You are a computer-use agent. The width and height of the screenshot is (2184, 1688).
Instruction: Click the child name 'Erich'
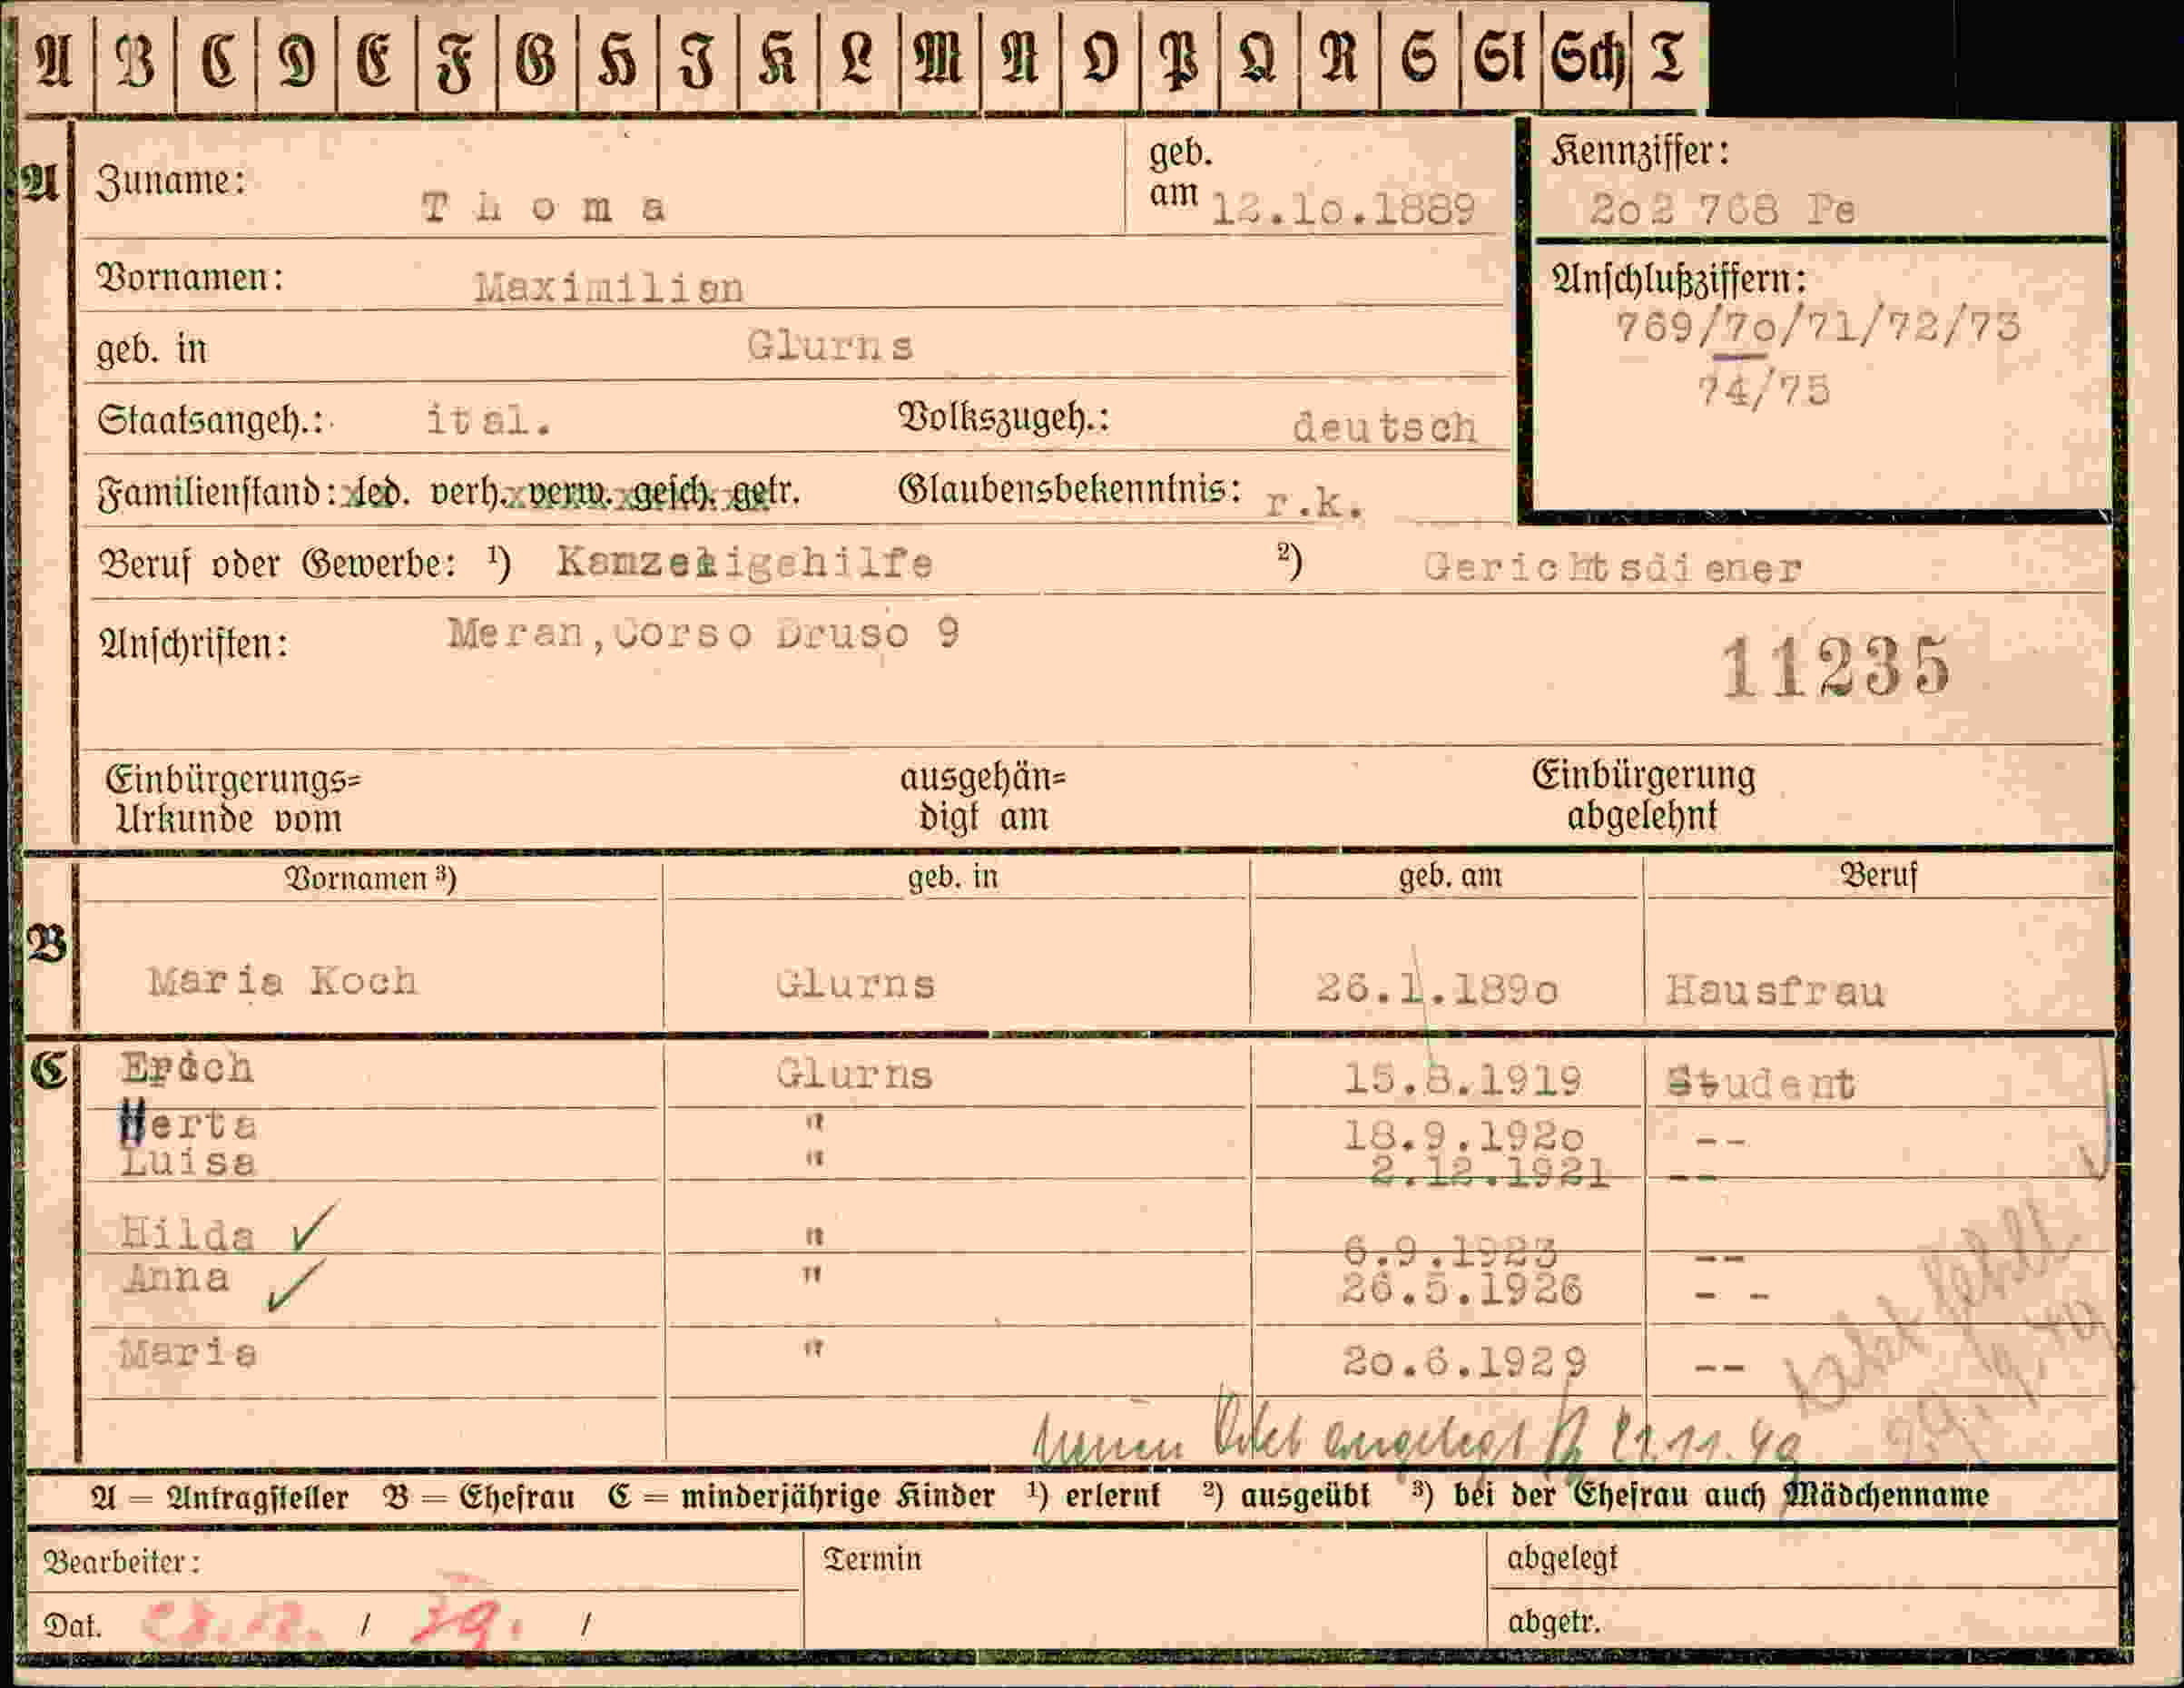pyautogui.click(x=187, y=1068)
